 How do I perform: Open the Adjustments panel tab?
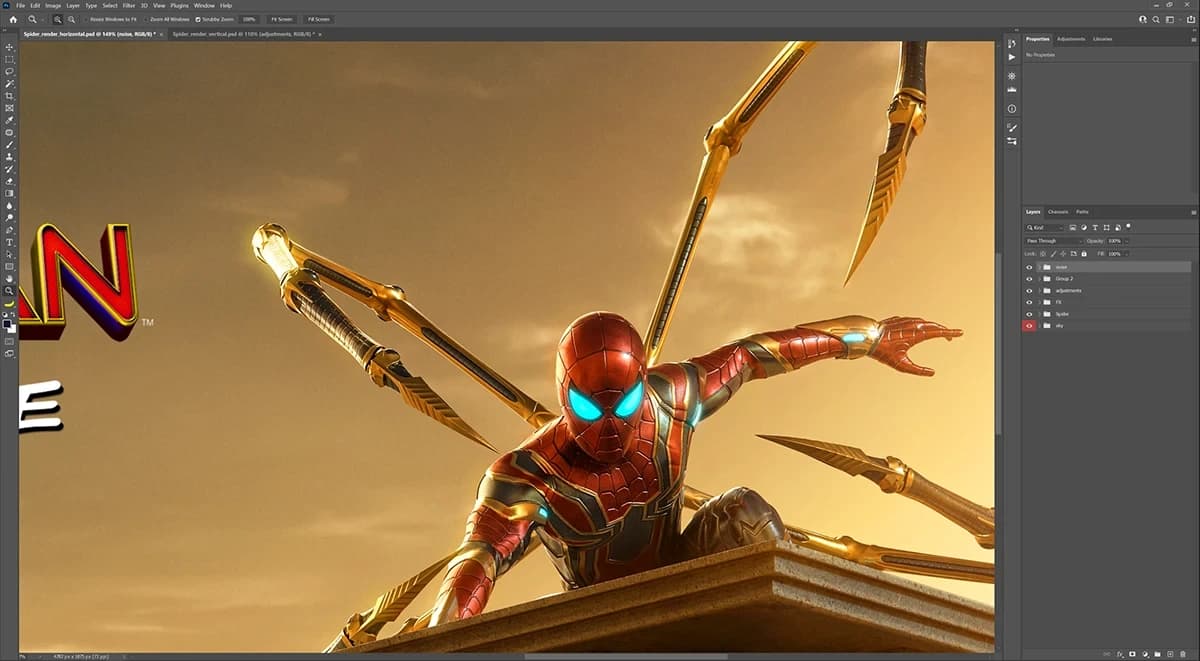pyautogui.click(x=1071, y=39)
